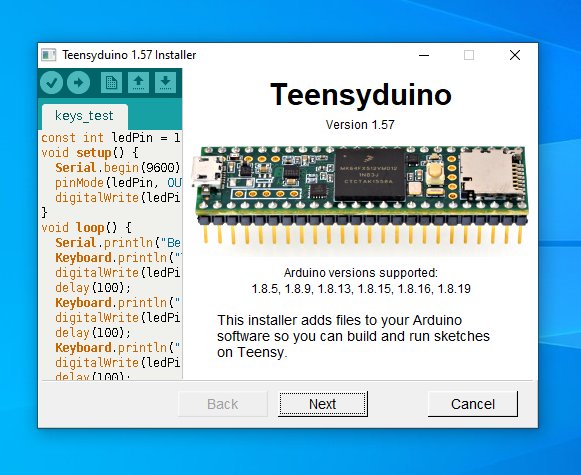
Task: Click the Verify checkmark icon
Action: coord(52,82)
